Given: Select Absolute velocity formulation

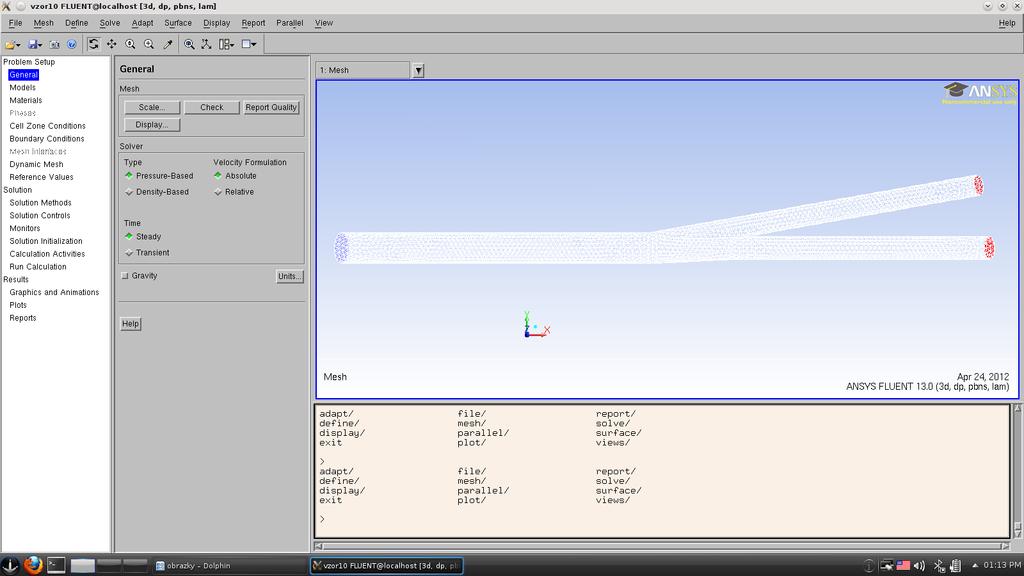Looking at the screenshot, I should coord(235,176).
